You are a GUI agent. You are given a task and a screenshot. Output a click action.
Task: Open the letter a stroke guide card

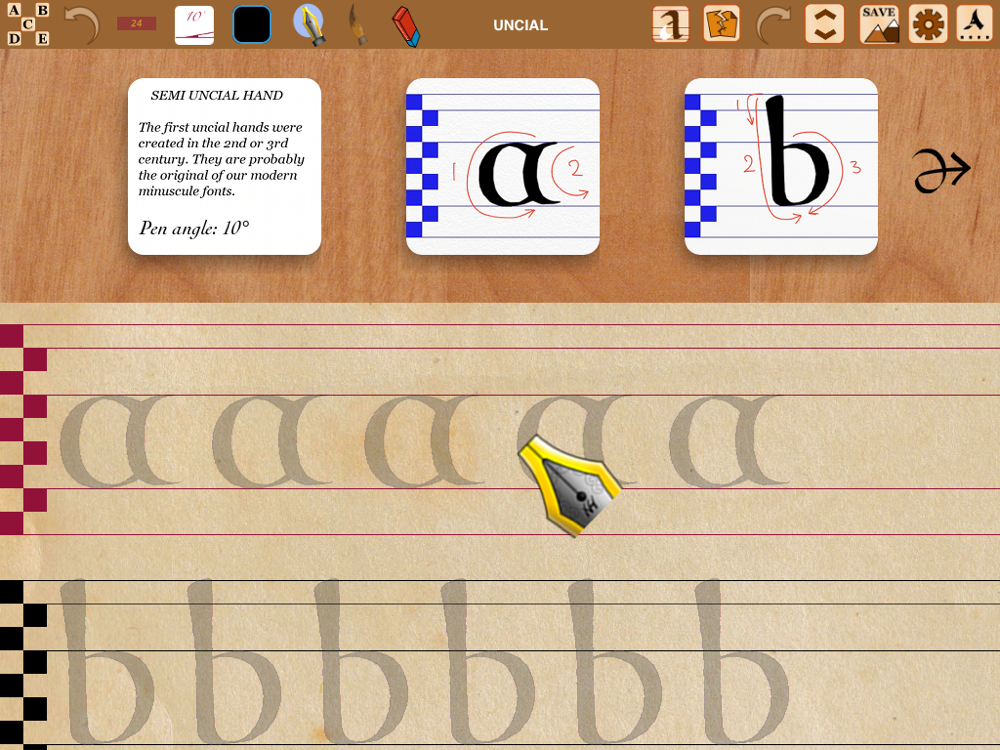point(503,166)
